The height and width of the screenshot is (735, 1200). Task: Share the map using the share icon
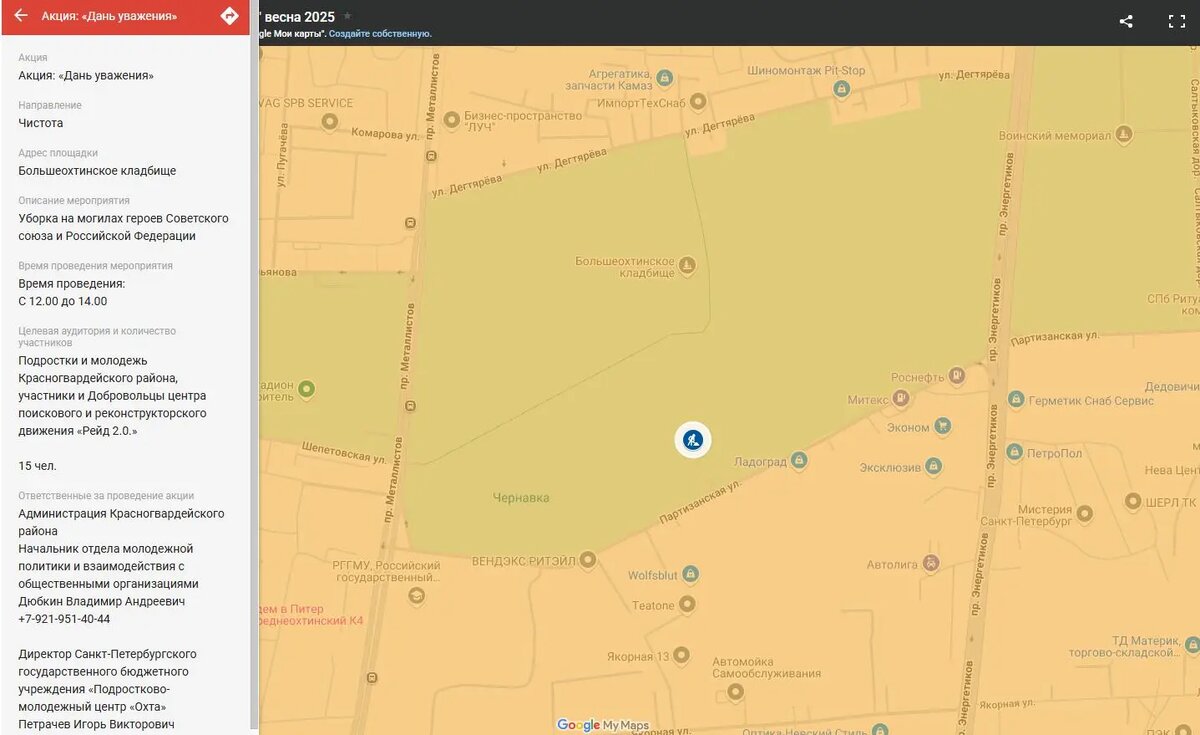1126,21
